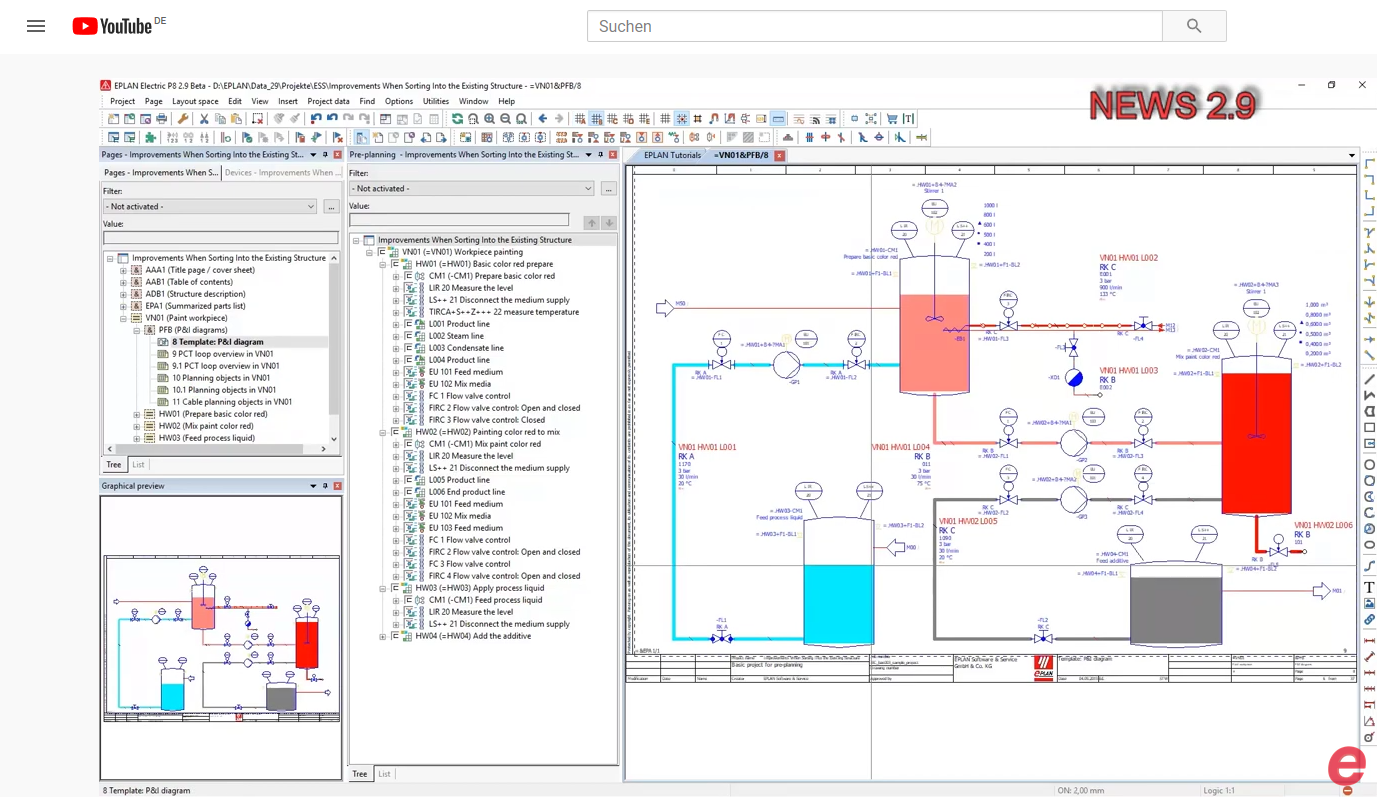
Task: Select the Insert hyperlink tool in right toolbar
Action: 1369,619
